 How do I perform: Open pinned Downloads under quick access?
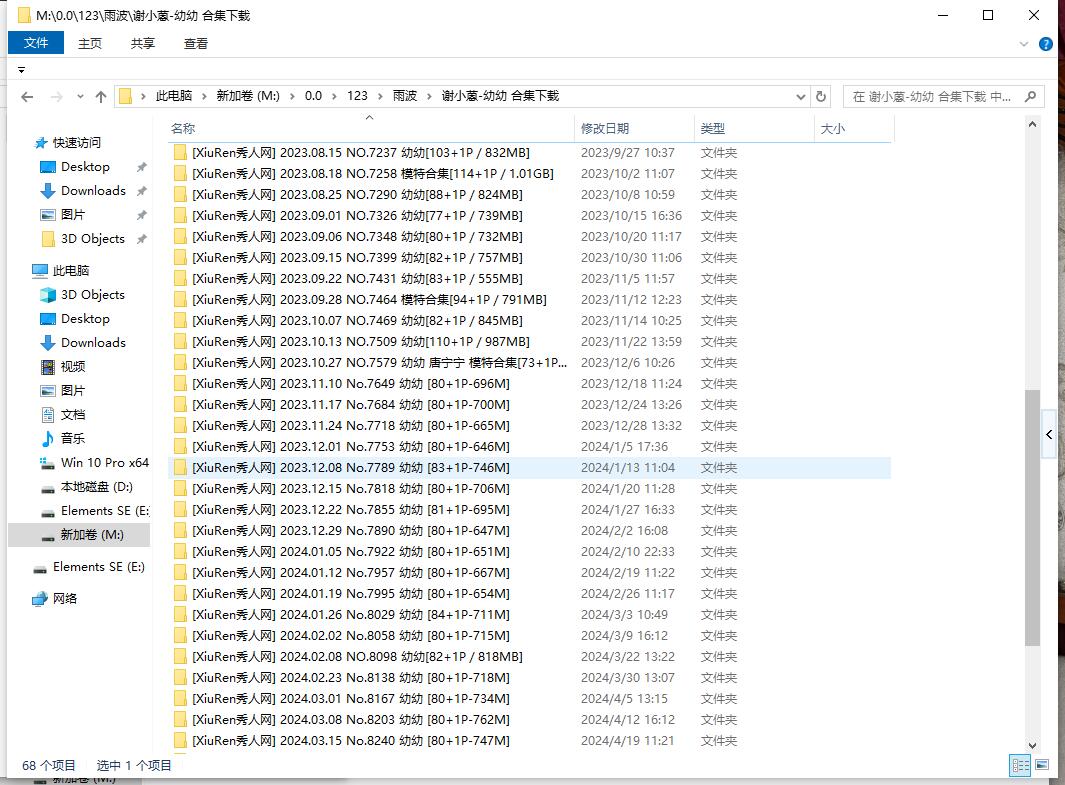pyautogui.click(x=93, y=191)
